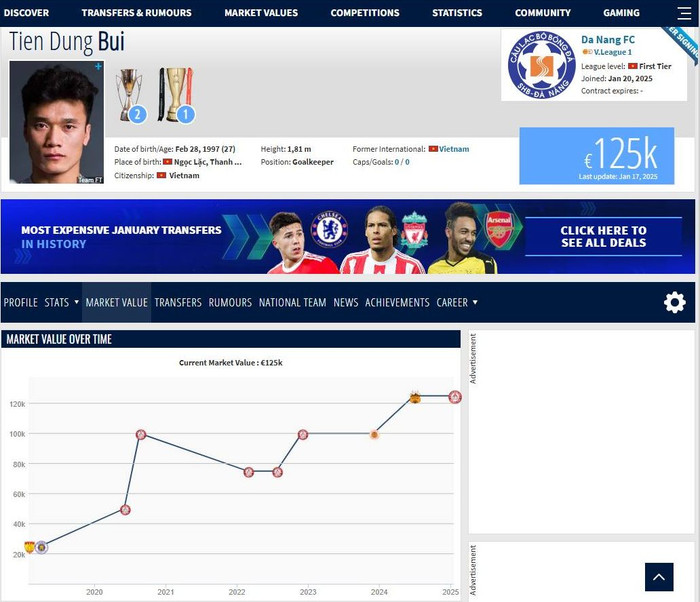Open the Tien Dung Bui player portrait
Viewport: 700px width, 602px height.
[x=57, y=122]
